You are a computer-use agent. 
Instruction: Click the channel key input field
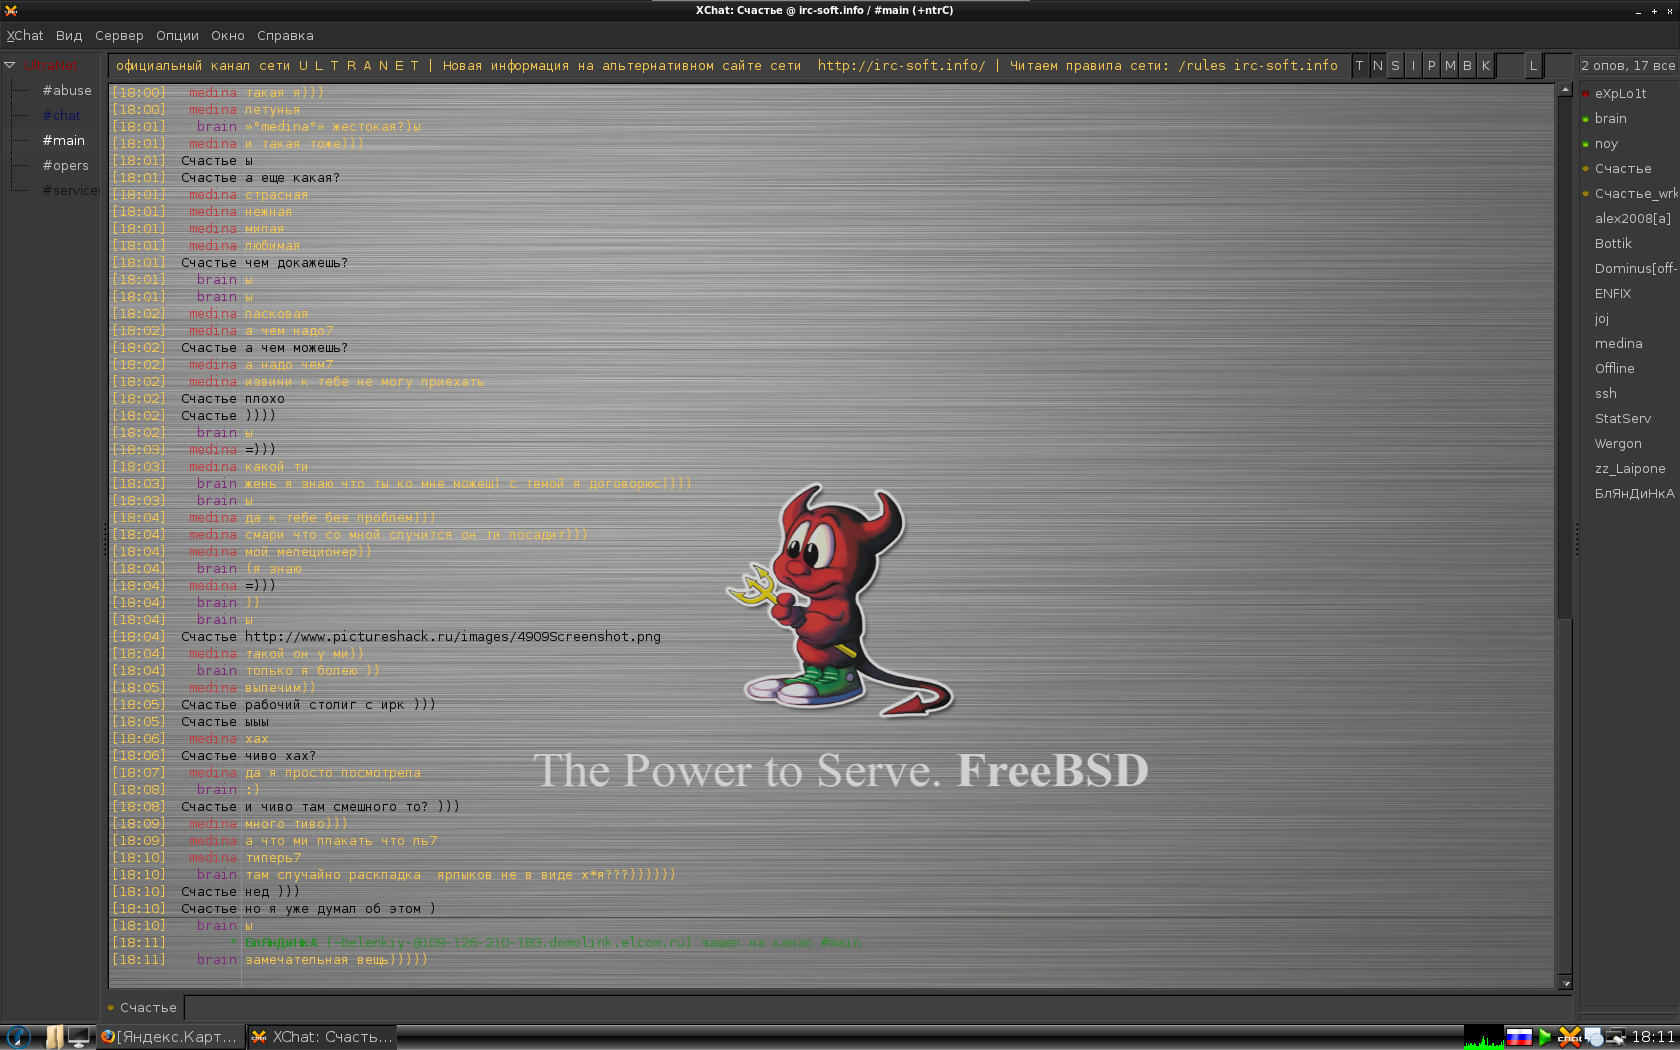pyautogui.click(x=1509, y=66)
